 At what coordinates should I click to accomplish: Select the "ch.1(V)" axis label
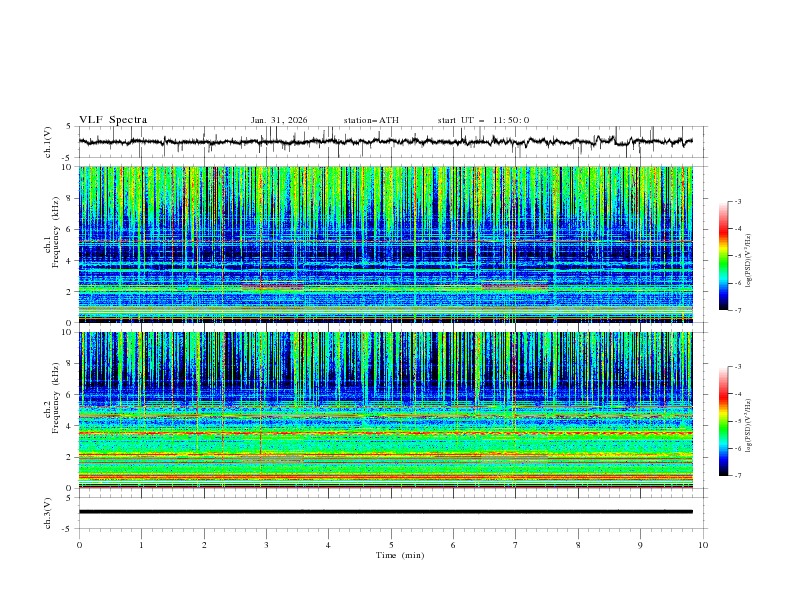pos(48,142)
